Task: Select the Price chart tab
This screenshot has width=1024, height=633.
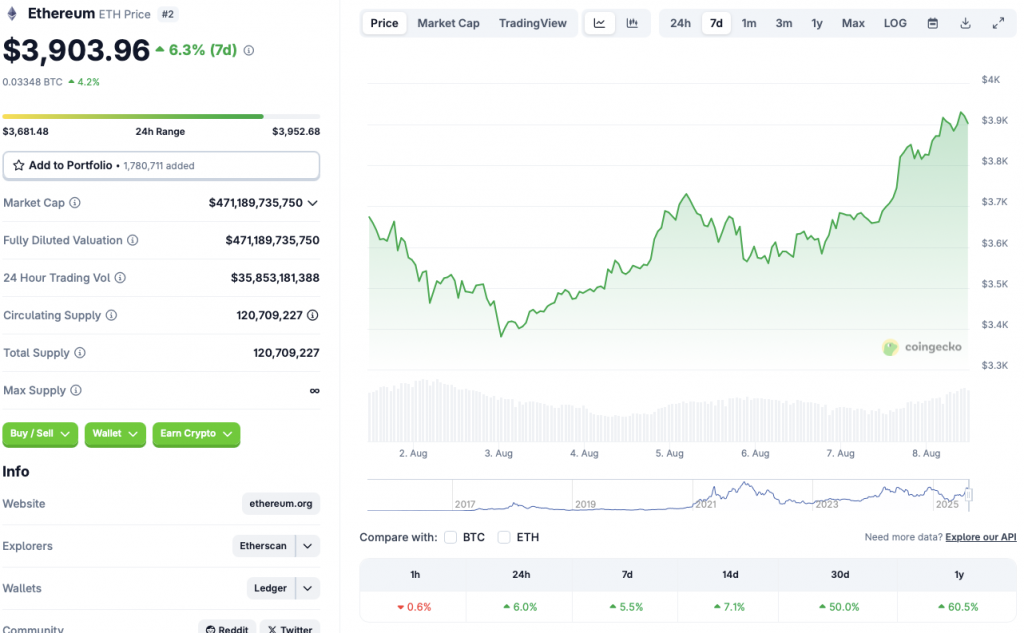Action: click(384, 23)
